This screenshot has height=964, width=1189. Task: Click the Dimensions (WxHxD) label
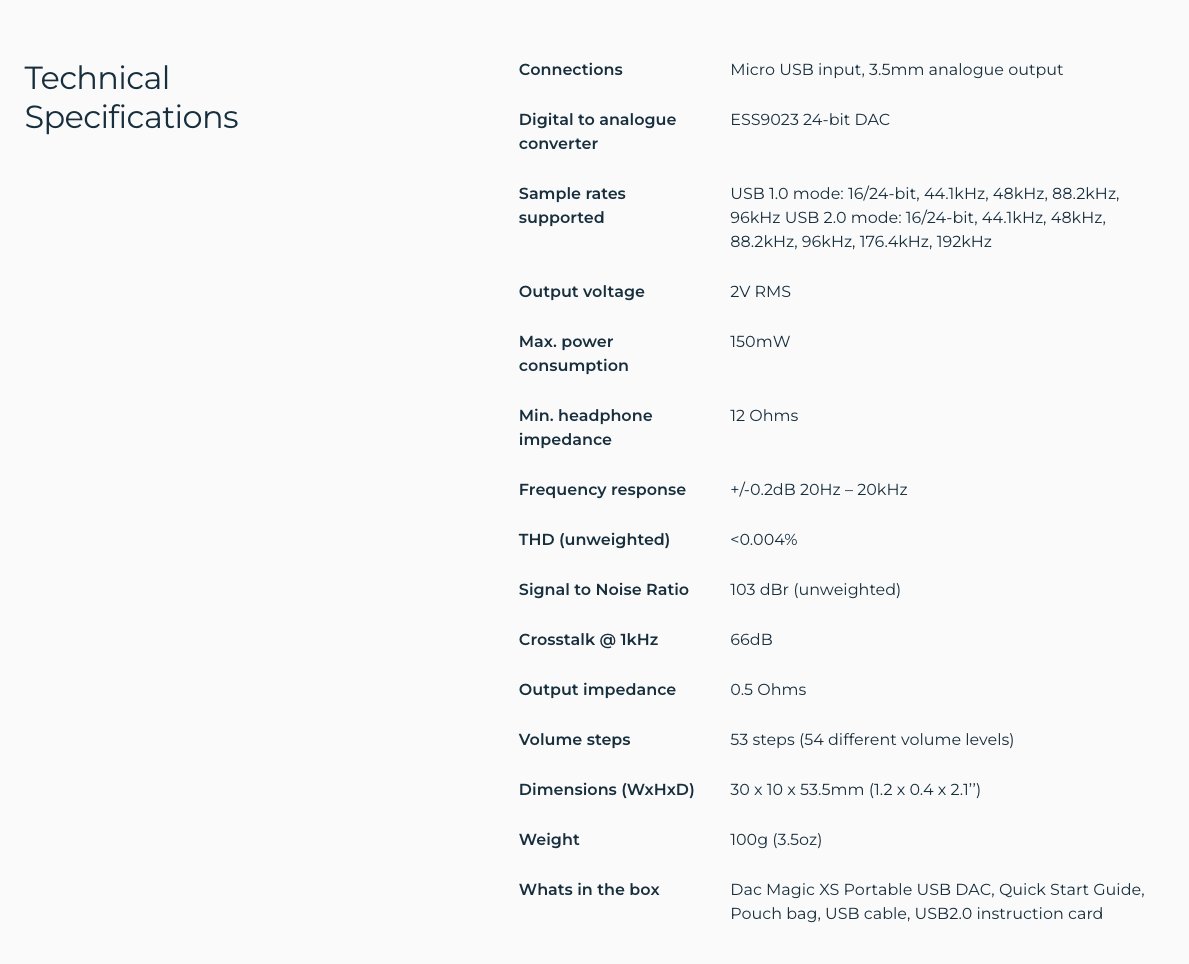pos(606,789)
